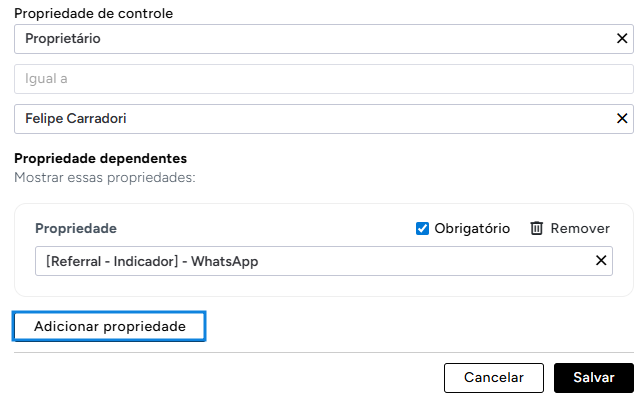Click the trash icon beside Remover
This screenshot has height=419, width=644.
(x=536, y=228)
